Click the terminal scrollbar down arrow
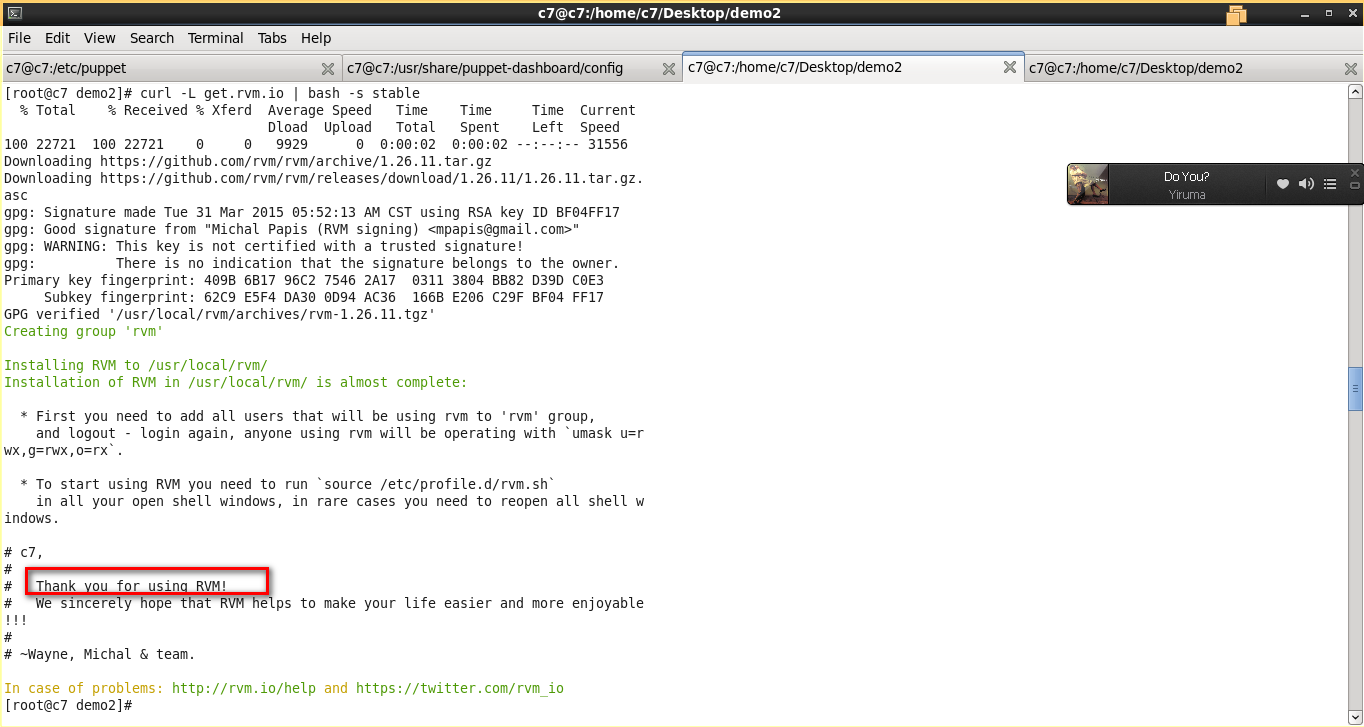Image resolution: width=1364 pixels, height=727 pixels. point(1355,717)
